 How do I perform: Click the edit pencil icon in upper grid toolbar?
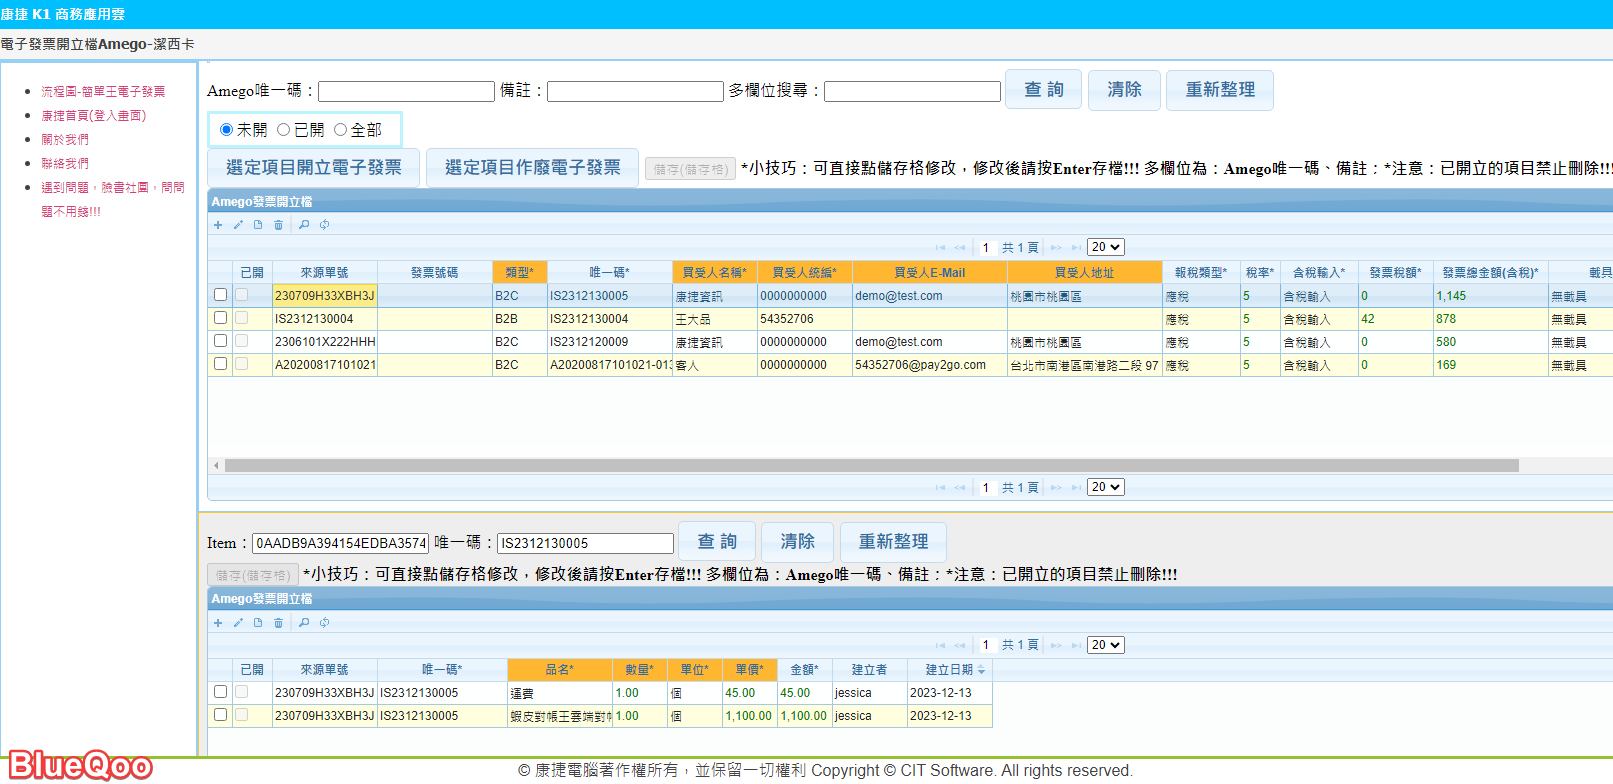pyautogui.click(x=238, y=225)
